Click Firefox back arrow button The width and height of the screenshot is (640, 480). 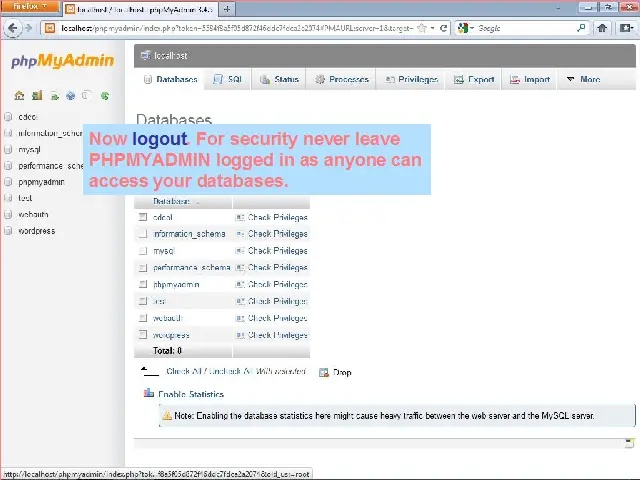pyautogui.click(x=12, y=28)
